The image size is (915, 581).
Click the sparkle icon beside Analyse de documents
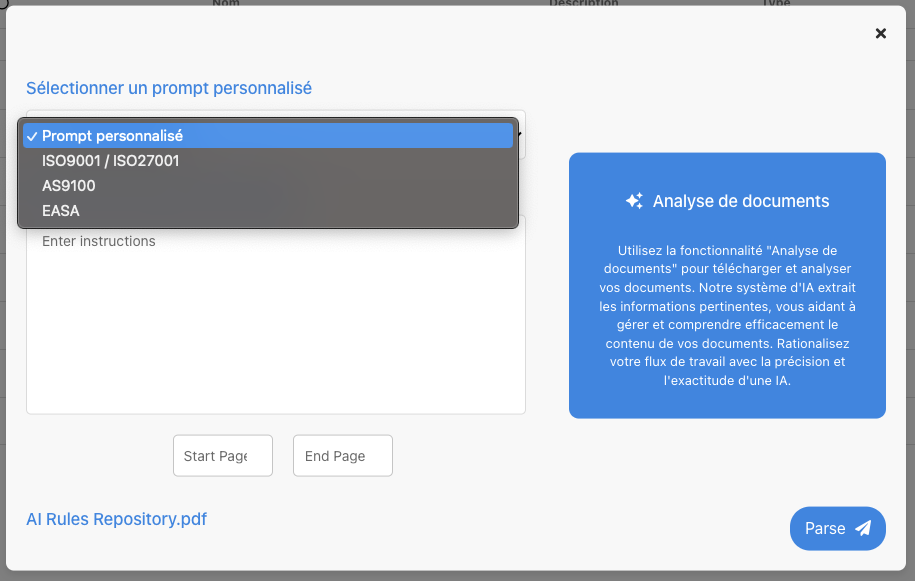(634, 201)
